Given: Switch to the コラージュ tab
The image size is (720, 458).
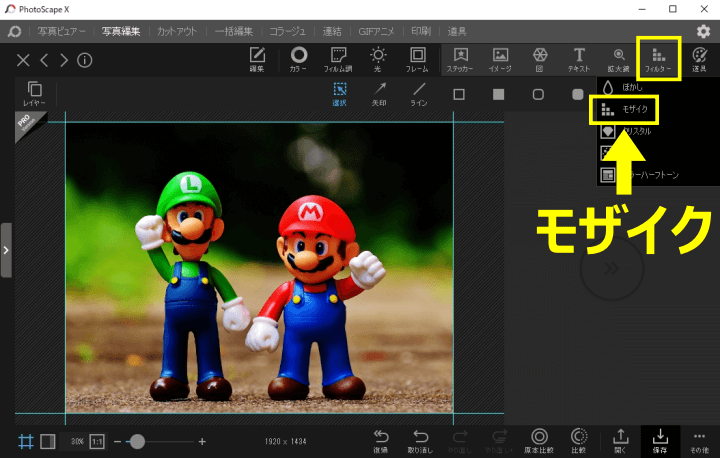Looking at the screenshot, I should pyautogui.click(x=287, y=31).
